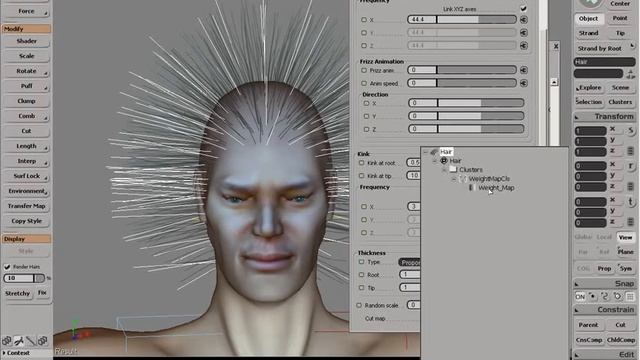Click the Transfer Map button
The height and width of the screenshot is (360, 640).
(x=26, y=206)
